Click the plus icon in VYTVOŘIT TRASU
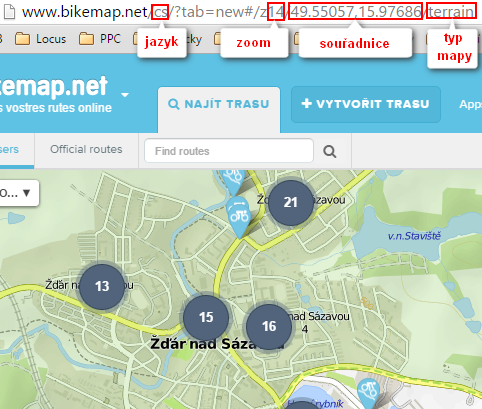The image size is (482, 409). (x=306, y=103)
